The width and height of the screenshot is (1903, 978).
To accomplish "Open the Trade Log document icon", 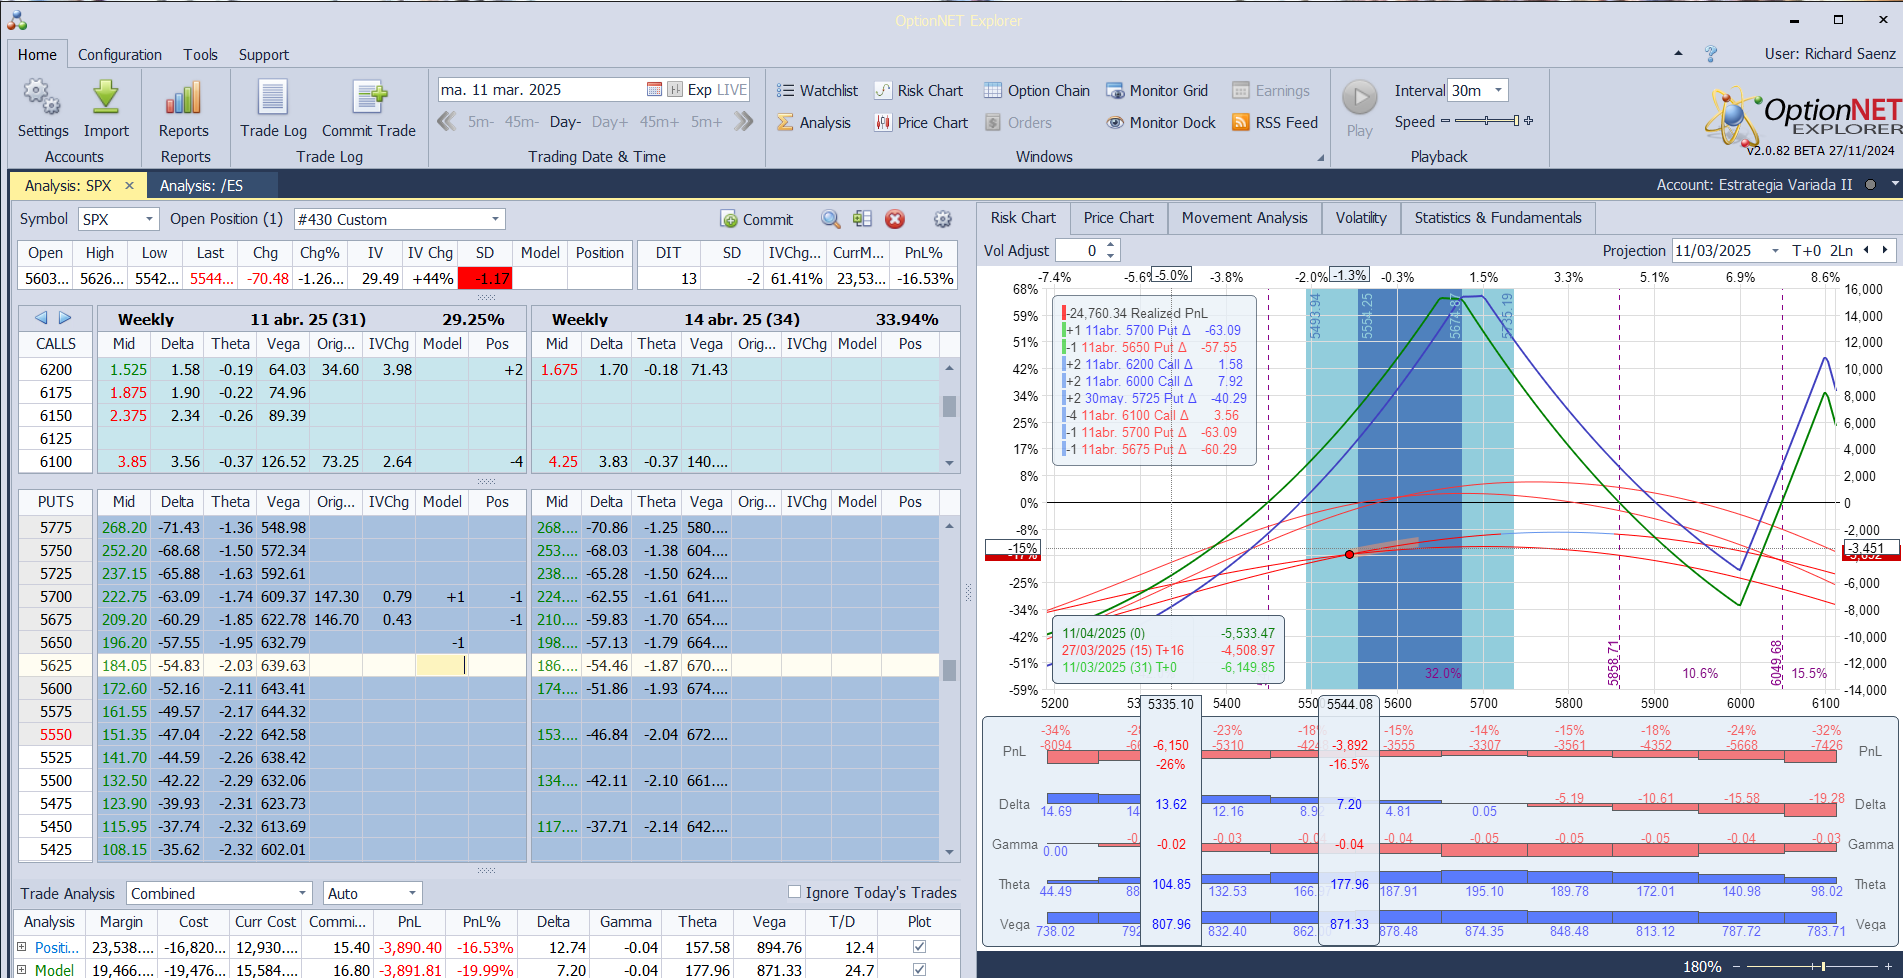I will pyautogui.click(x=273, y=98).
